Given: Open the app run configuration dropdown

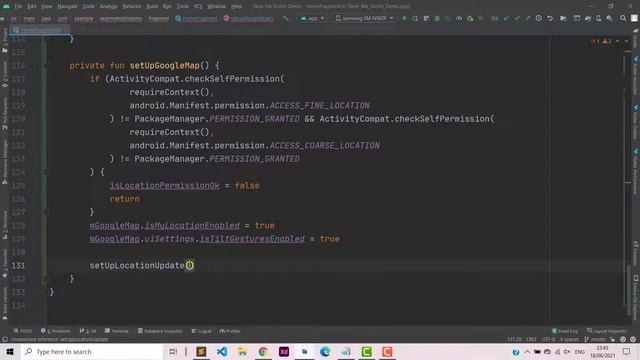Looking at the screenshot, I should (x=312, y=18).
